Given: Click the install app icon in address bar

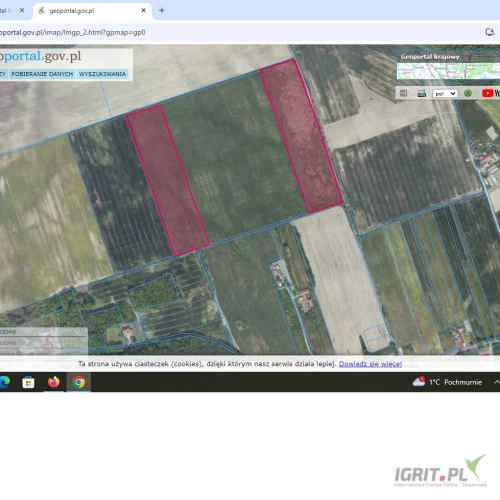Looking at the screenshot, I should (489, 32).
